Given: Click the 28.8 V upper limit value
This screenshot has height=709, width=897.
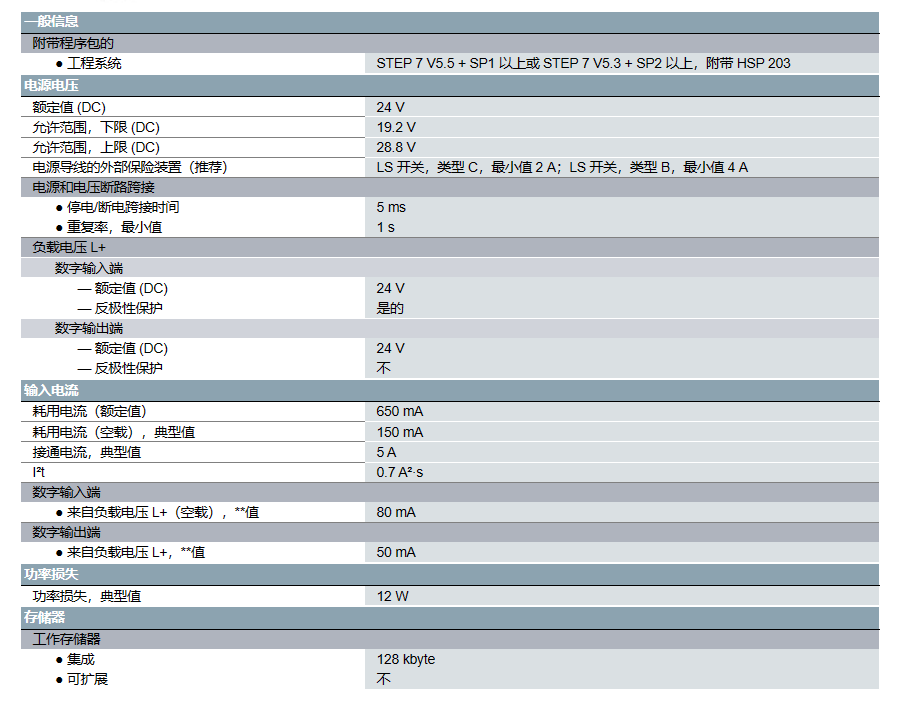Looking at the screenshot, I should 392,147.
